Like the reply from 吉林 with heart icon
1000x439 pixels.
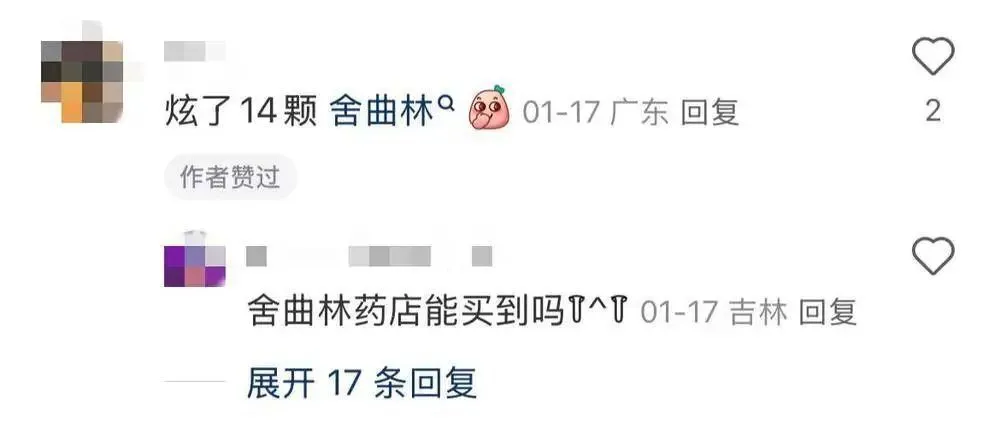coord(933,255)
